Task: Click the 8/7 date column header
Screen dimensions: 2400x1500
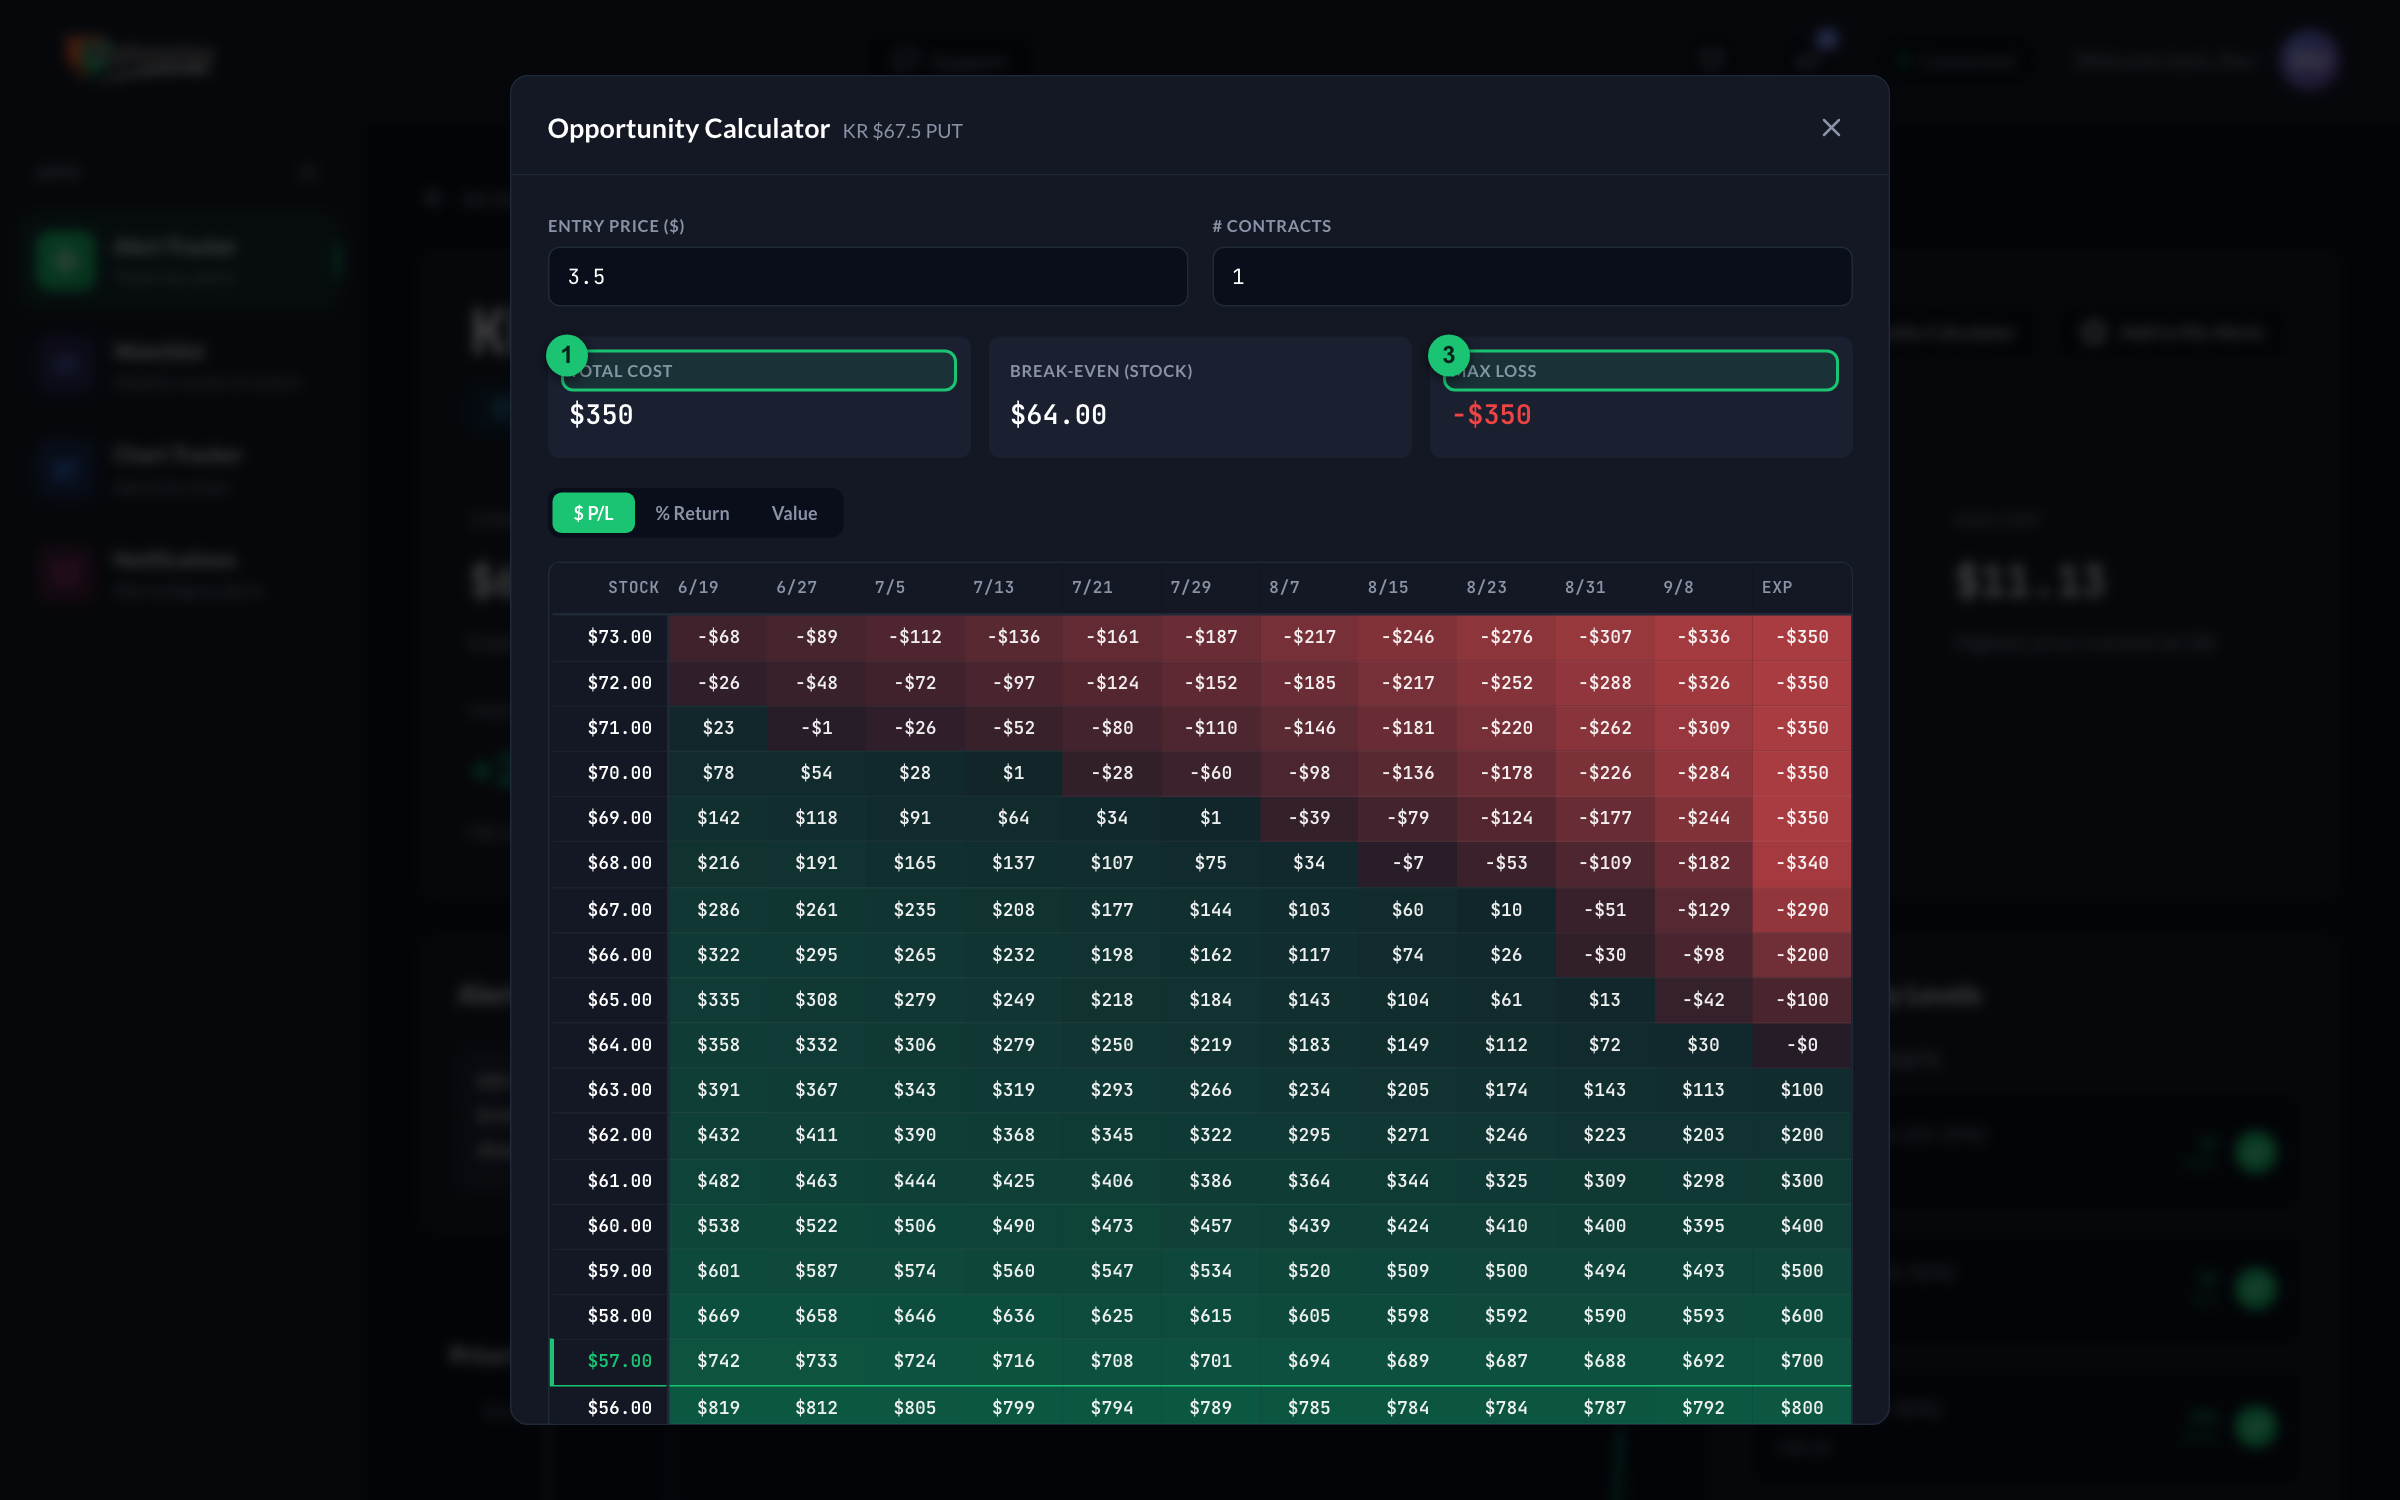Action: pyautogui.click(x=1284, y=587)
